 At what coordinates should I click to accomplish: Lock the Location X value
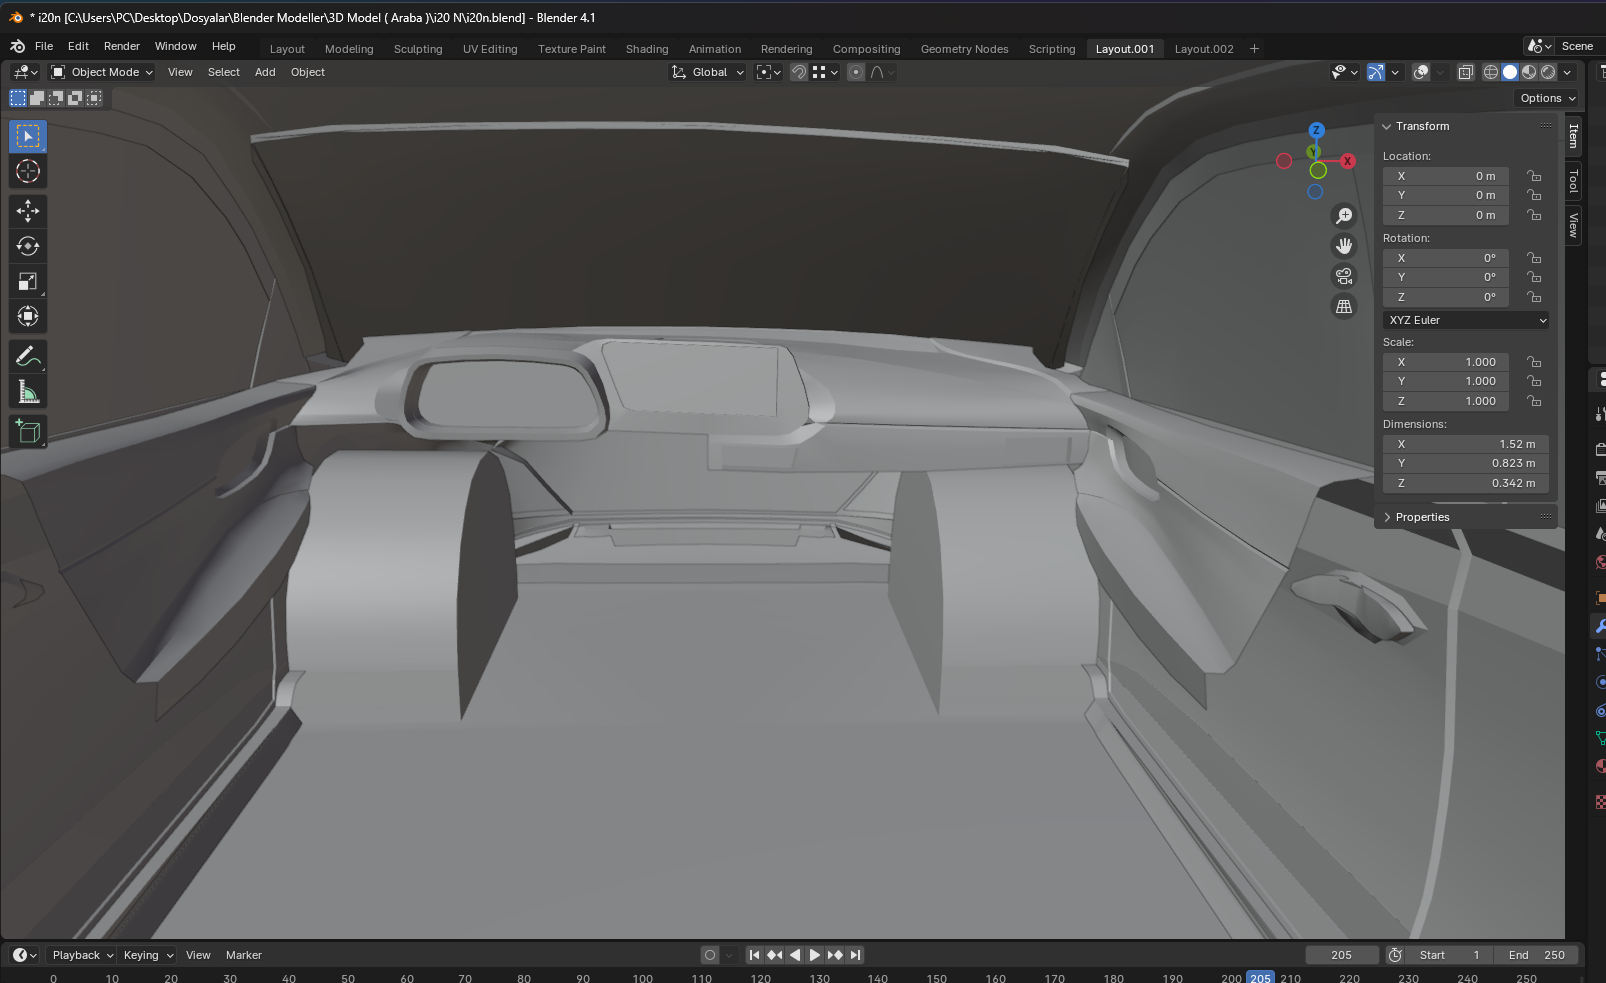[1534, 176]
